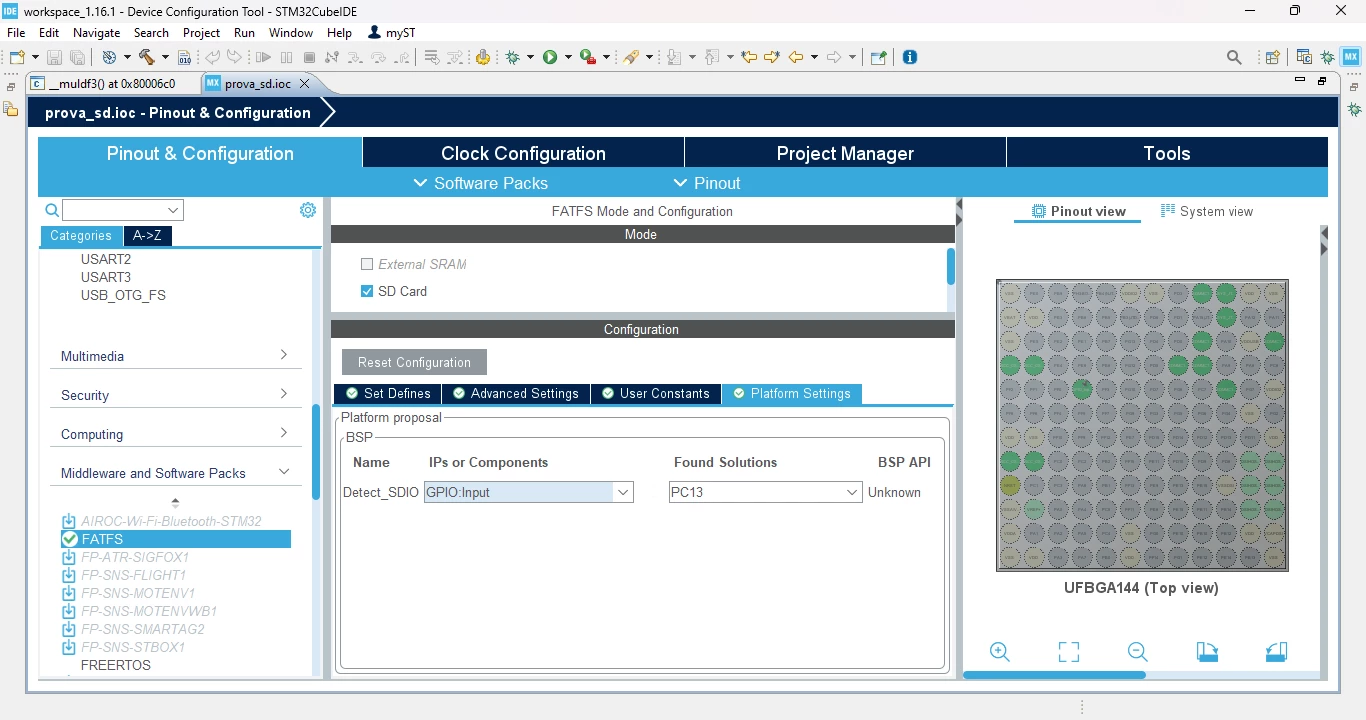Click the Save All toolbar icon
Viewport: 1366px width, 720px height.
77,57
